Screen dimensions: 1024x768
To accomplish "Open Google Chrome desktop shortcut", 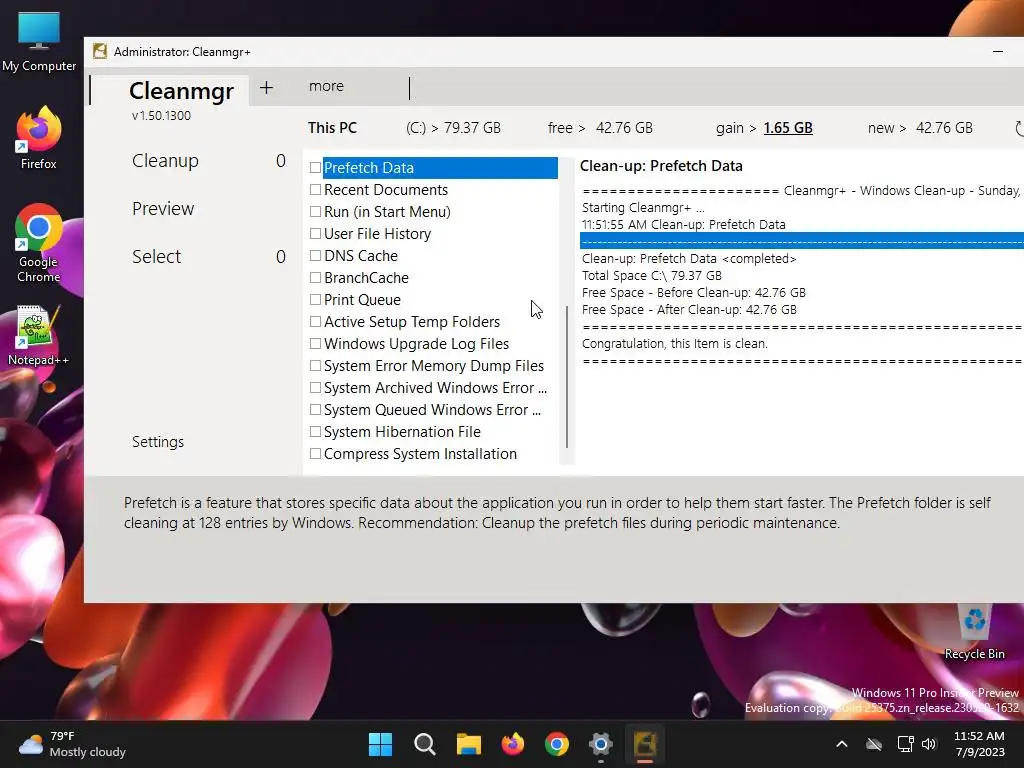I will point(39,243).
